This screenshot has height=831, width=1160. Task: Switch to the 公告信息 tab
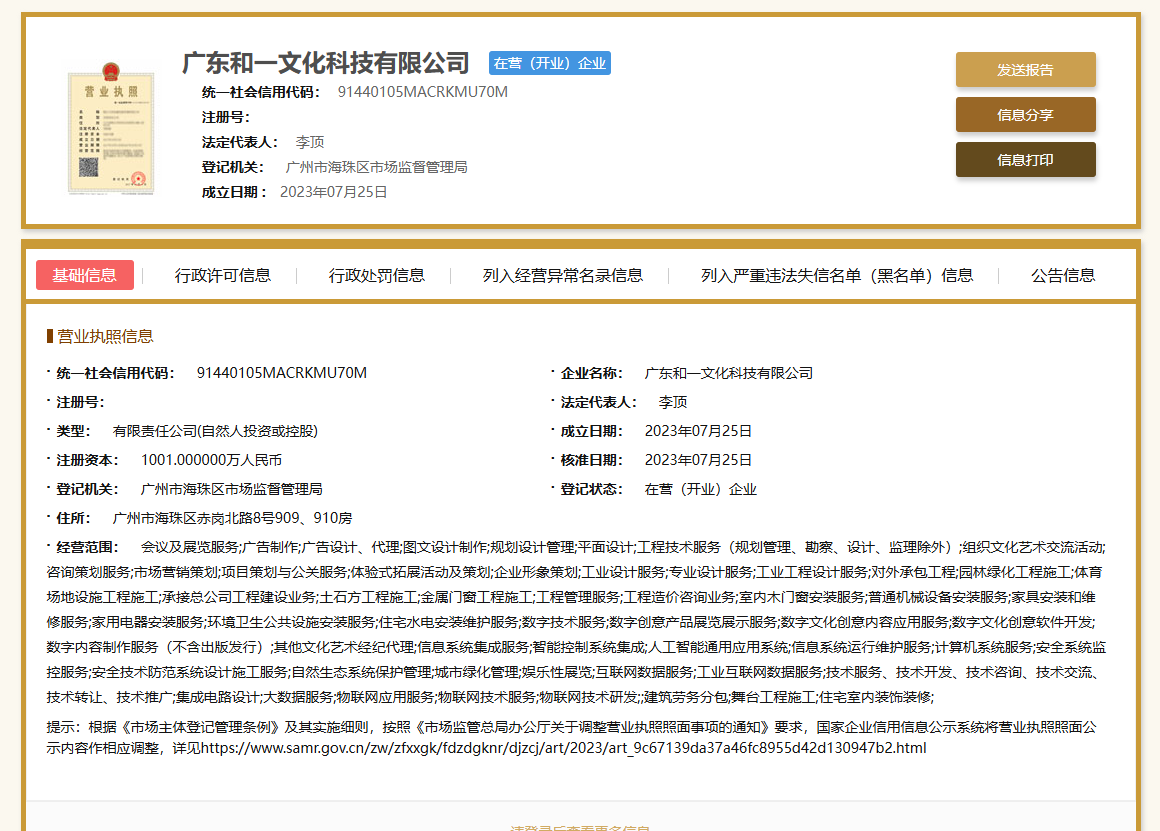(x=1061, y=275)
